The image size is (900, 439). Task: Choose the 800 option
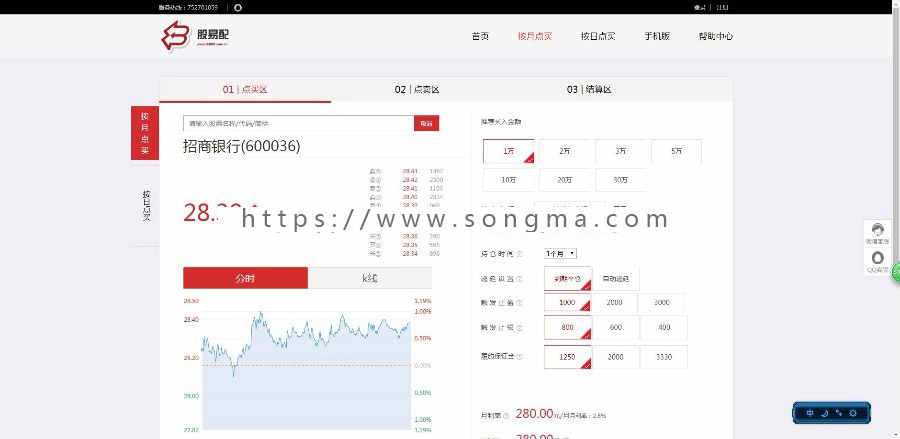click(x=568, y=328)
